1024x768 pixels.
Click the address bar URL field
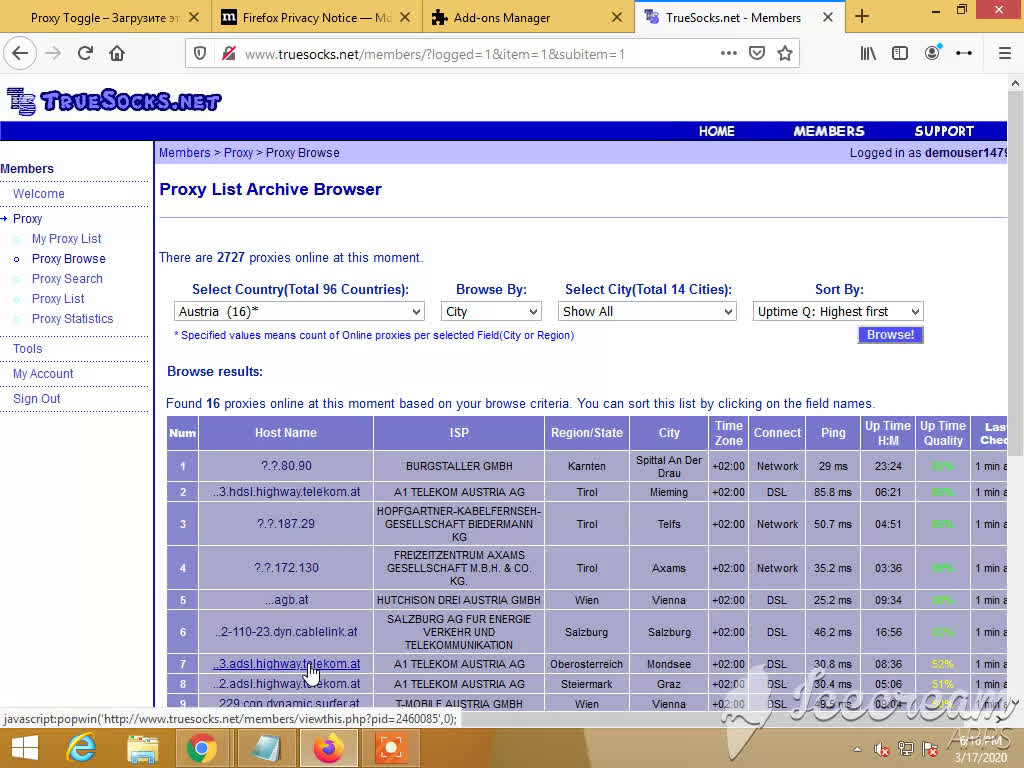point(434,54)
